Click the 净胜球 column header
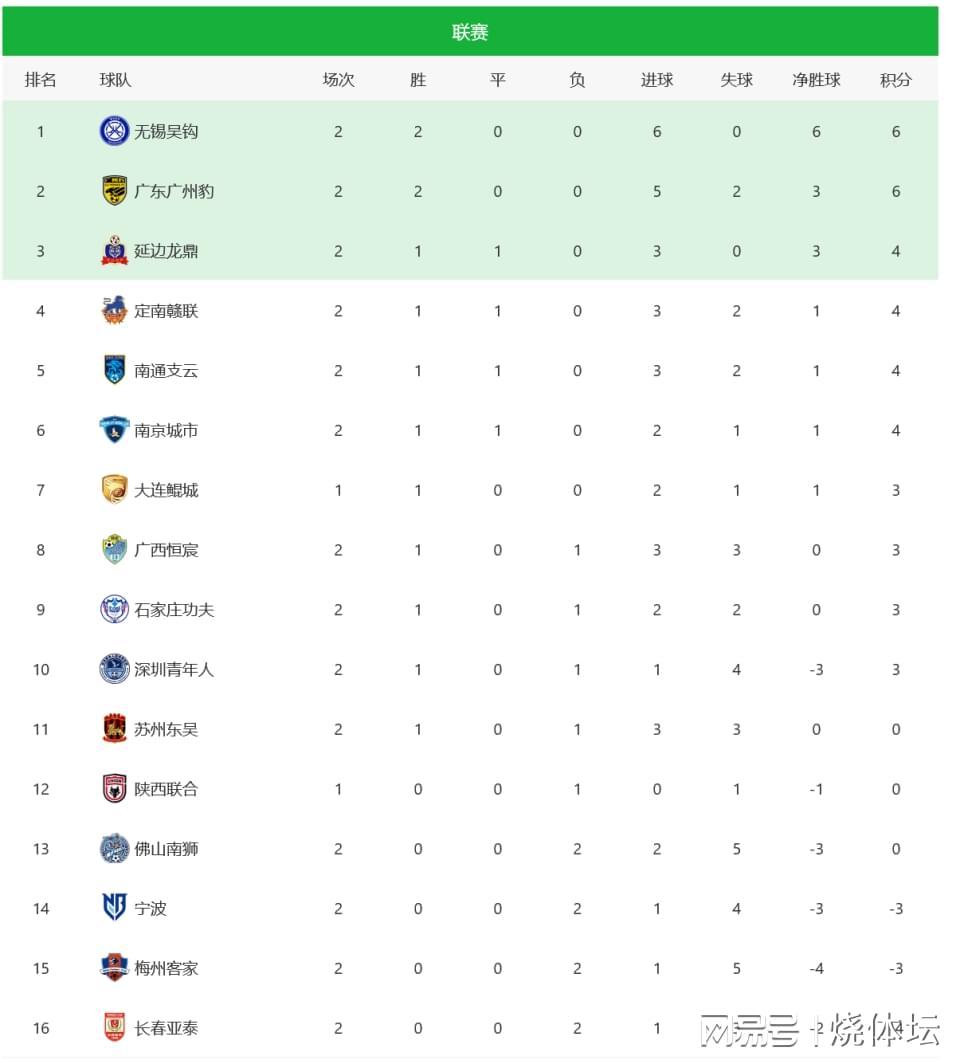The height and width of the screenshot is (1064, 960). (x=816, y=80)
